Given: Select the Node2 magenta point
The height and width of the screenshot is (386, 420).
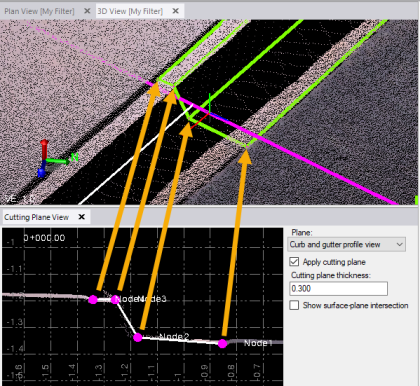Looking at the screenshot, I should click(x=138, y=338).
